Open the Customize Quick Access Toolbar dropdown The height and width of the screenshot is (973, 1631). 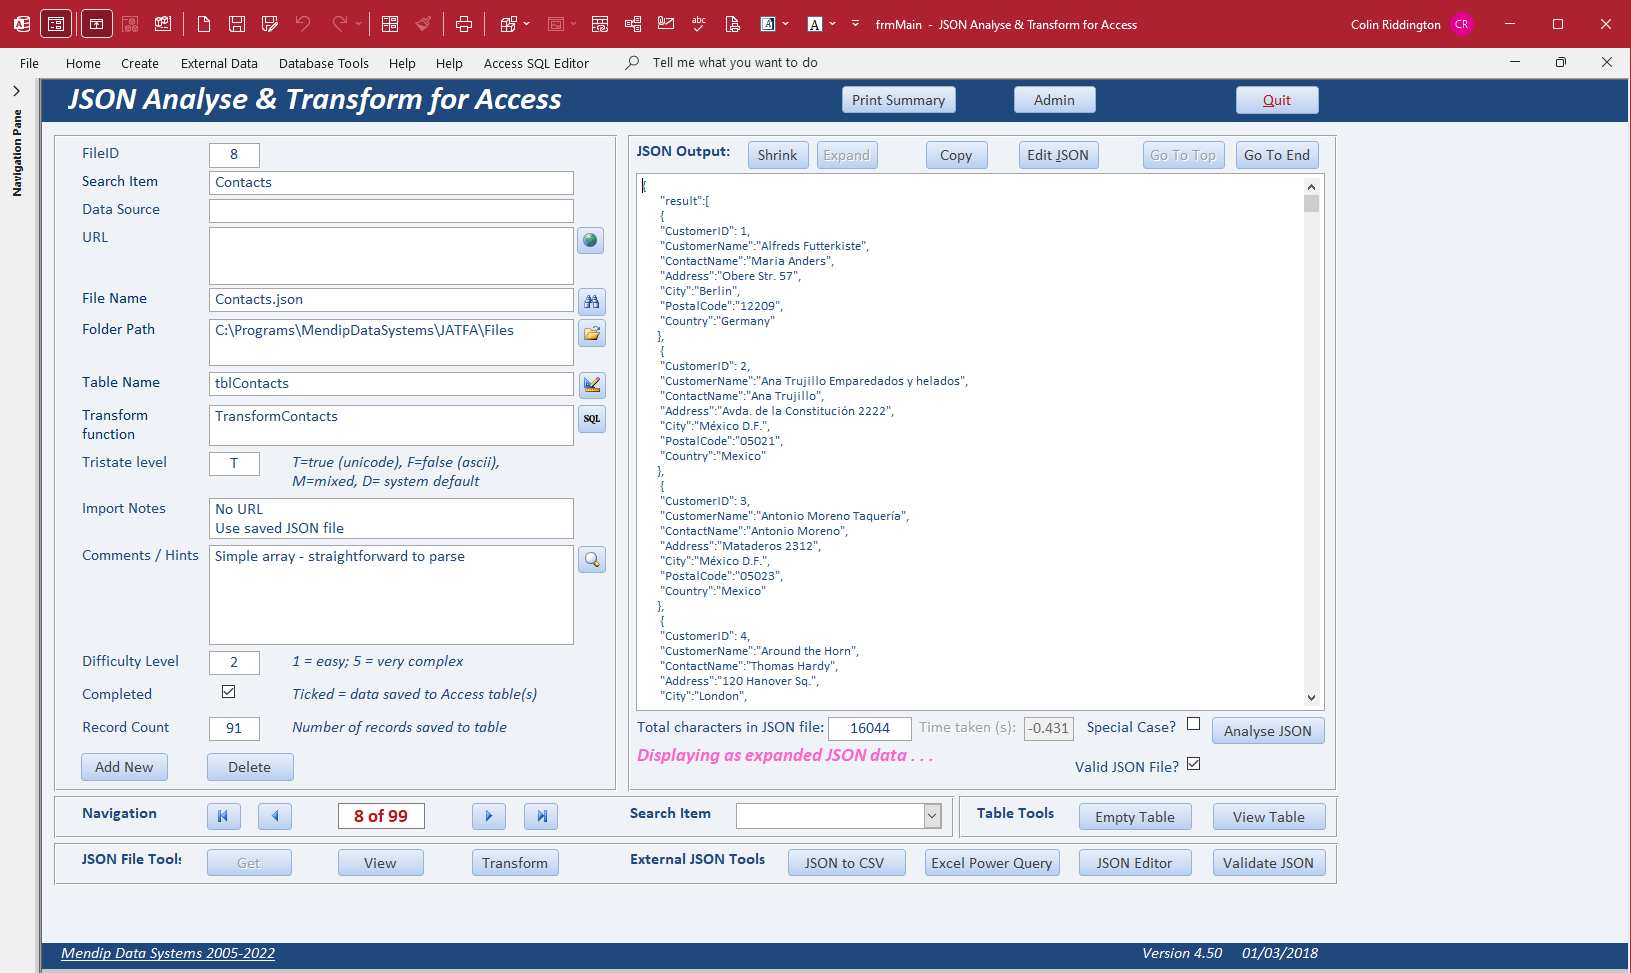click(855, 24)
